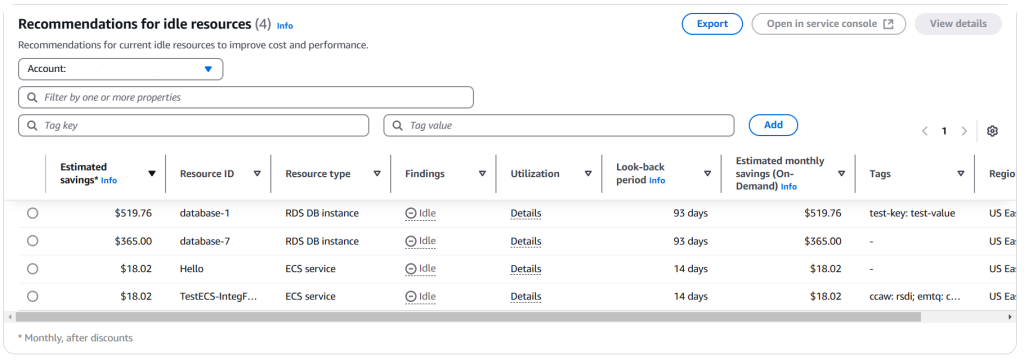This screenshot has height=361, width=1024.
Task: Click the $519.76 estimated savings cell
Action: tap(133, 213)
